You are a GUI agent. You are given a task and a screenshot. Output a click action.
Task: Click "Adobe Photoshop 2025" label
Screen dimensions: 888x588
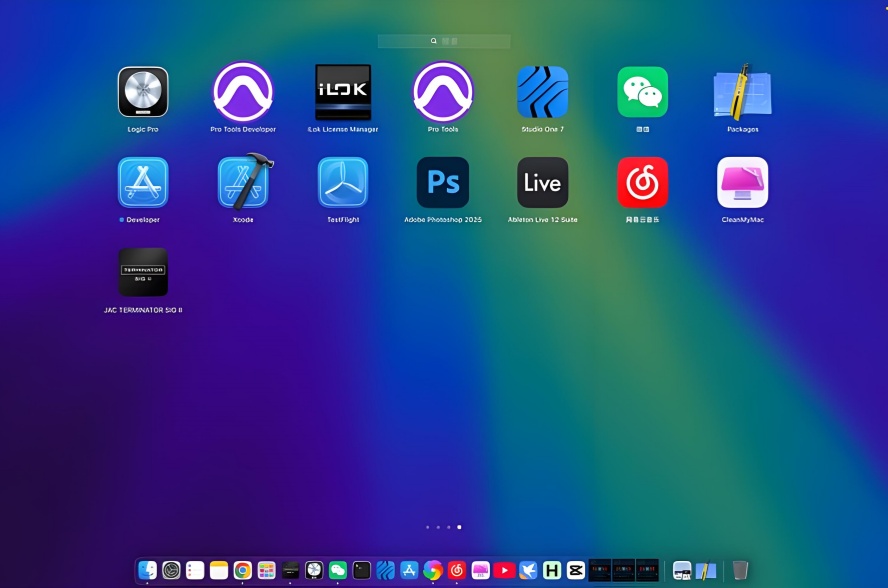(x=443, y=220)
